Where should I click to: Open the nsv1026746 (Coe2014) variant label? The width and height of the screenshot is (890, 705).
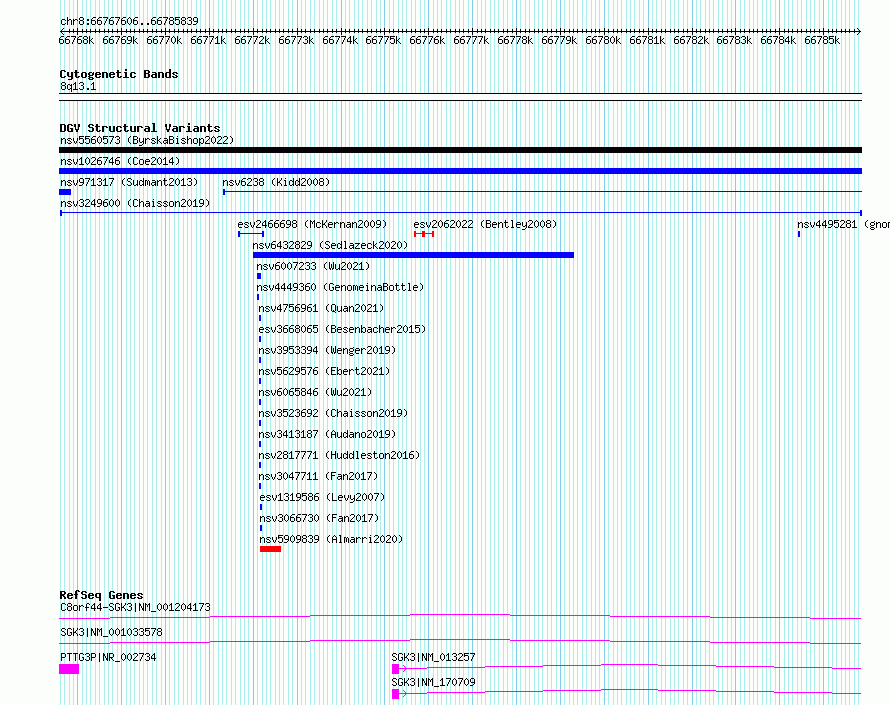click(x=120, y=161)
